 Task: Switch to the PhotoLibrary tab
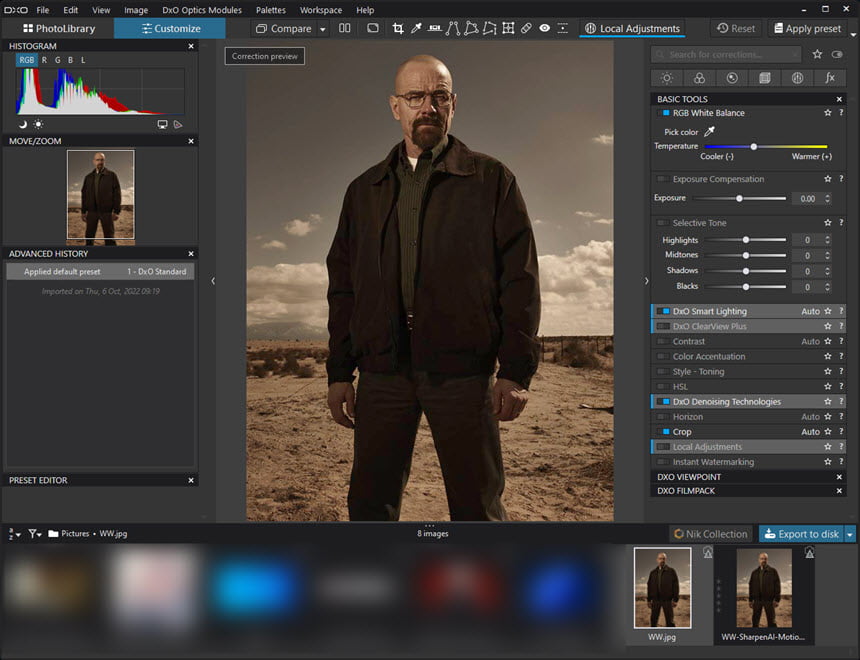click(59, 29)
